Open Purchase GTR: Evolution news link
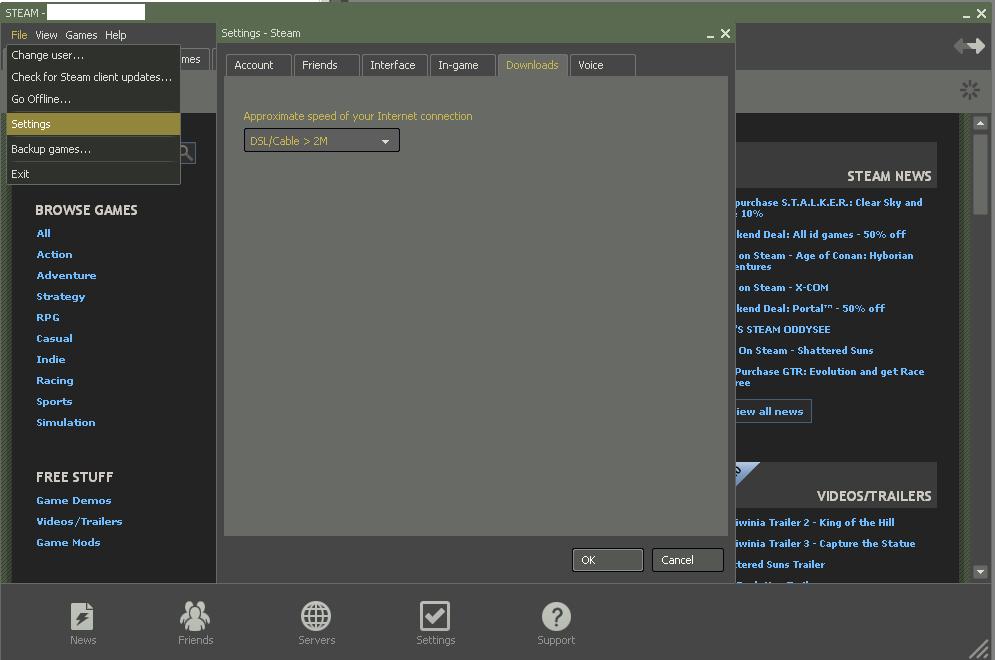 [x=830, y=377]
